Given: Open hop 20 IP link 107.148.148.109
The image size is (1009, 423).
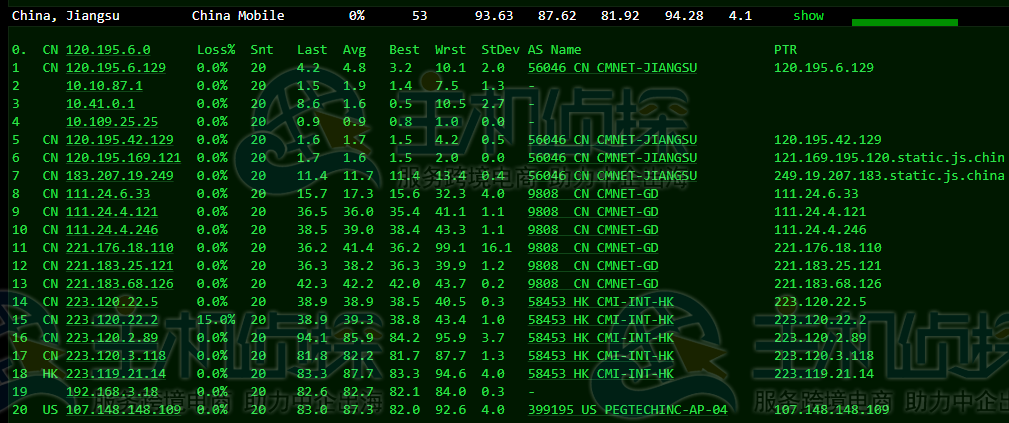Looking at the screenshot, I should coord(124,410).
